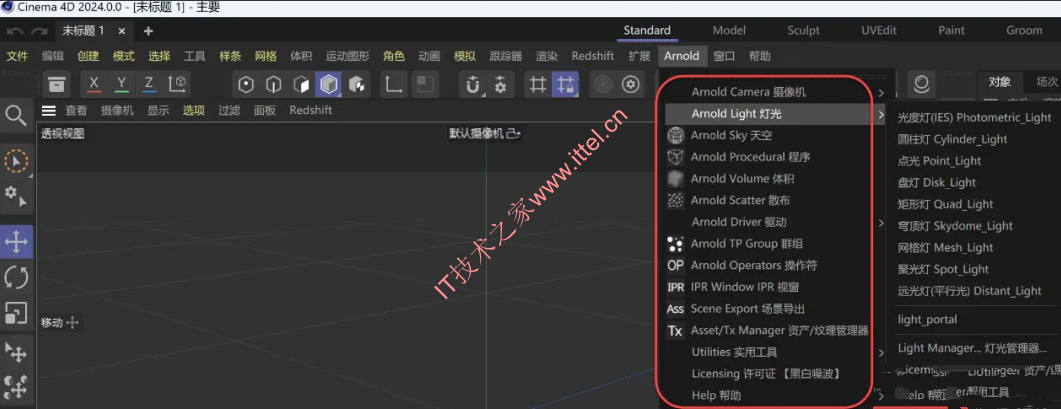Open the 运动图形 menu
The image size is (1061, 409).
348,56
